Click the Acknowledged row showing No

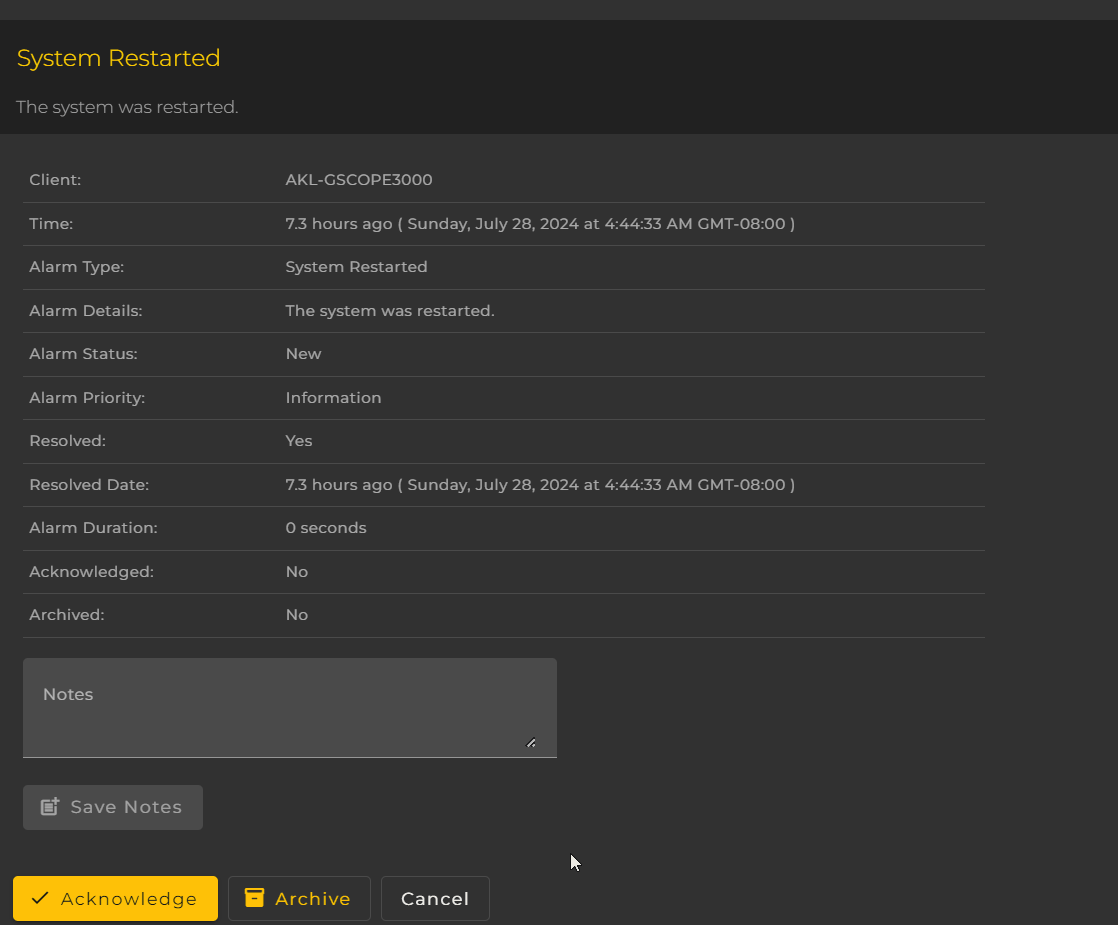pos(296,572)
